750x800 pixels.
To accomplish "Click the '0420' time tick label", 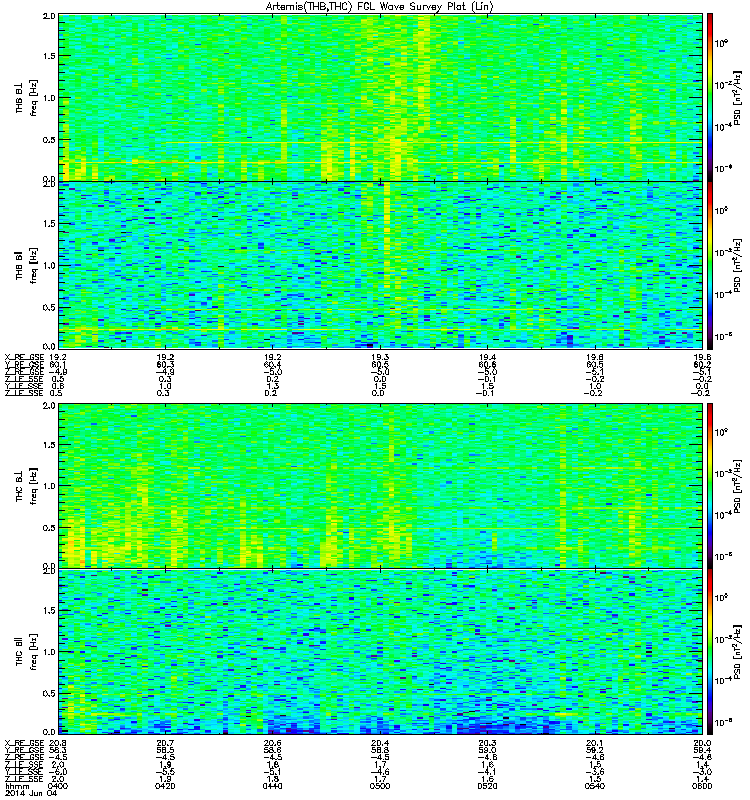I will pyautogui.click(x=165, y=786).
